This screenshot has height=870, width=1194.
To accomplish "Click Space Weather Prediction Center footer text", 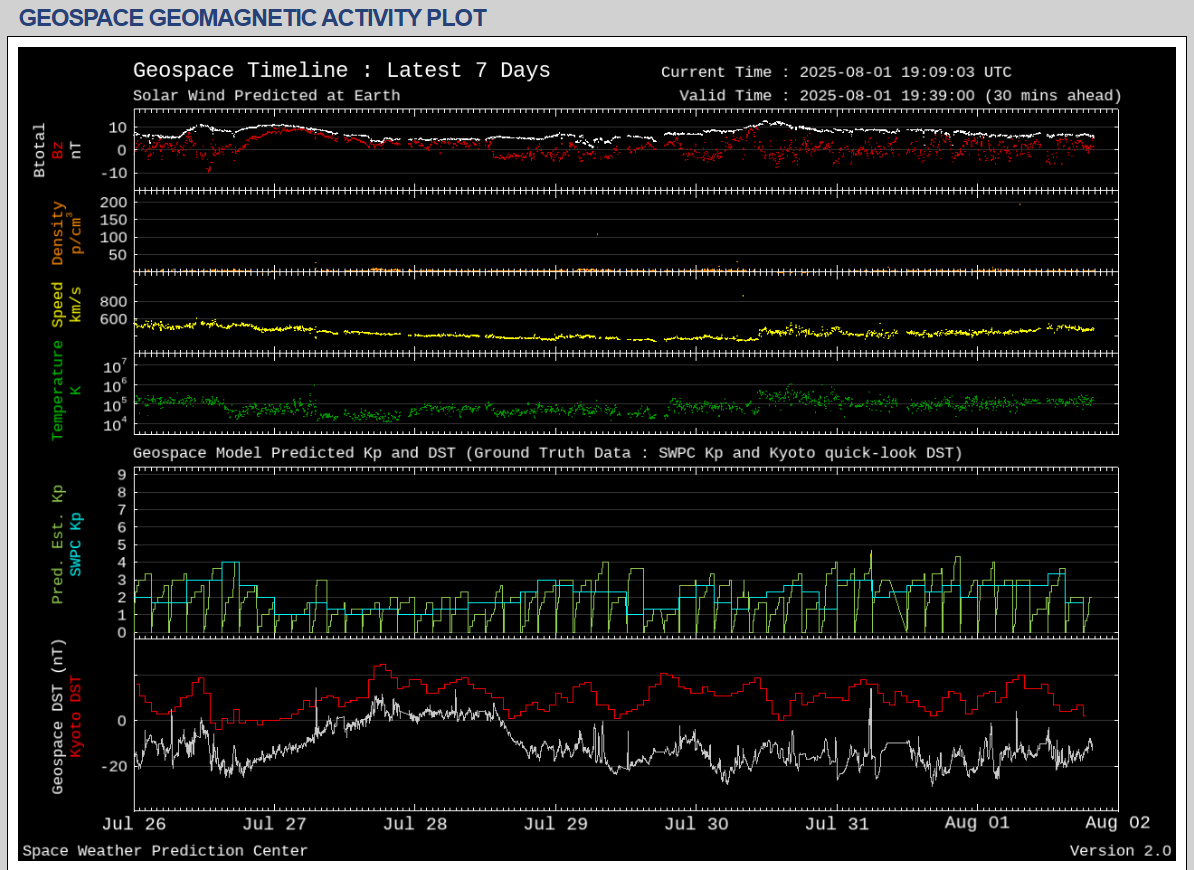I will point(165,851).
